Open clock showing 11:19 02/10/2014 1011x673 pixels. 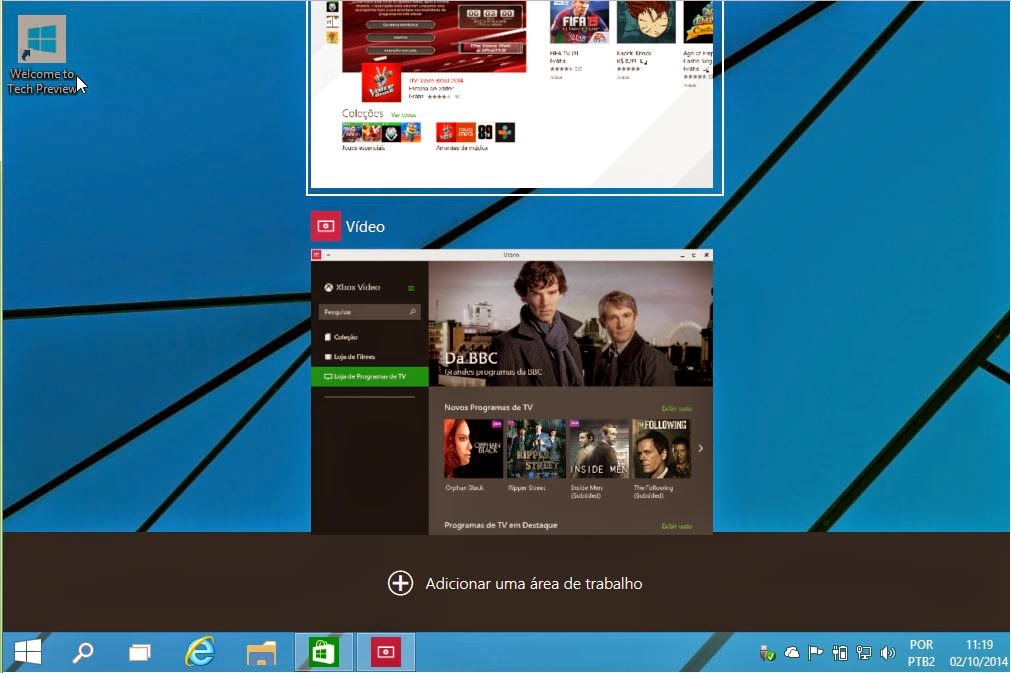[x=978, y=653]
